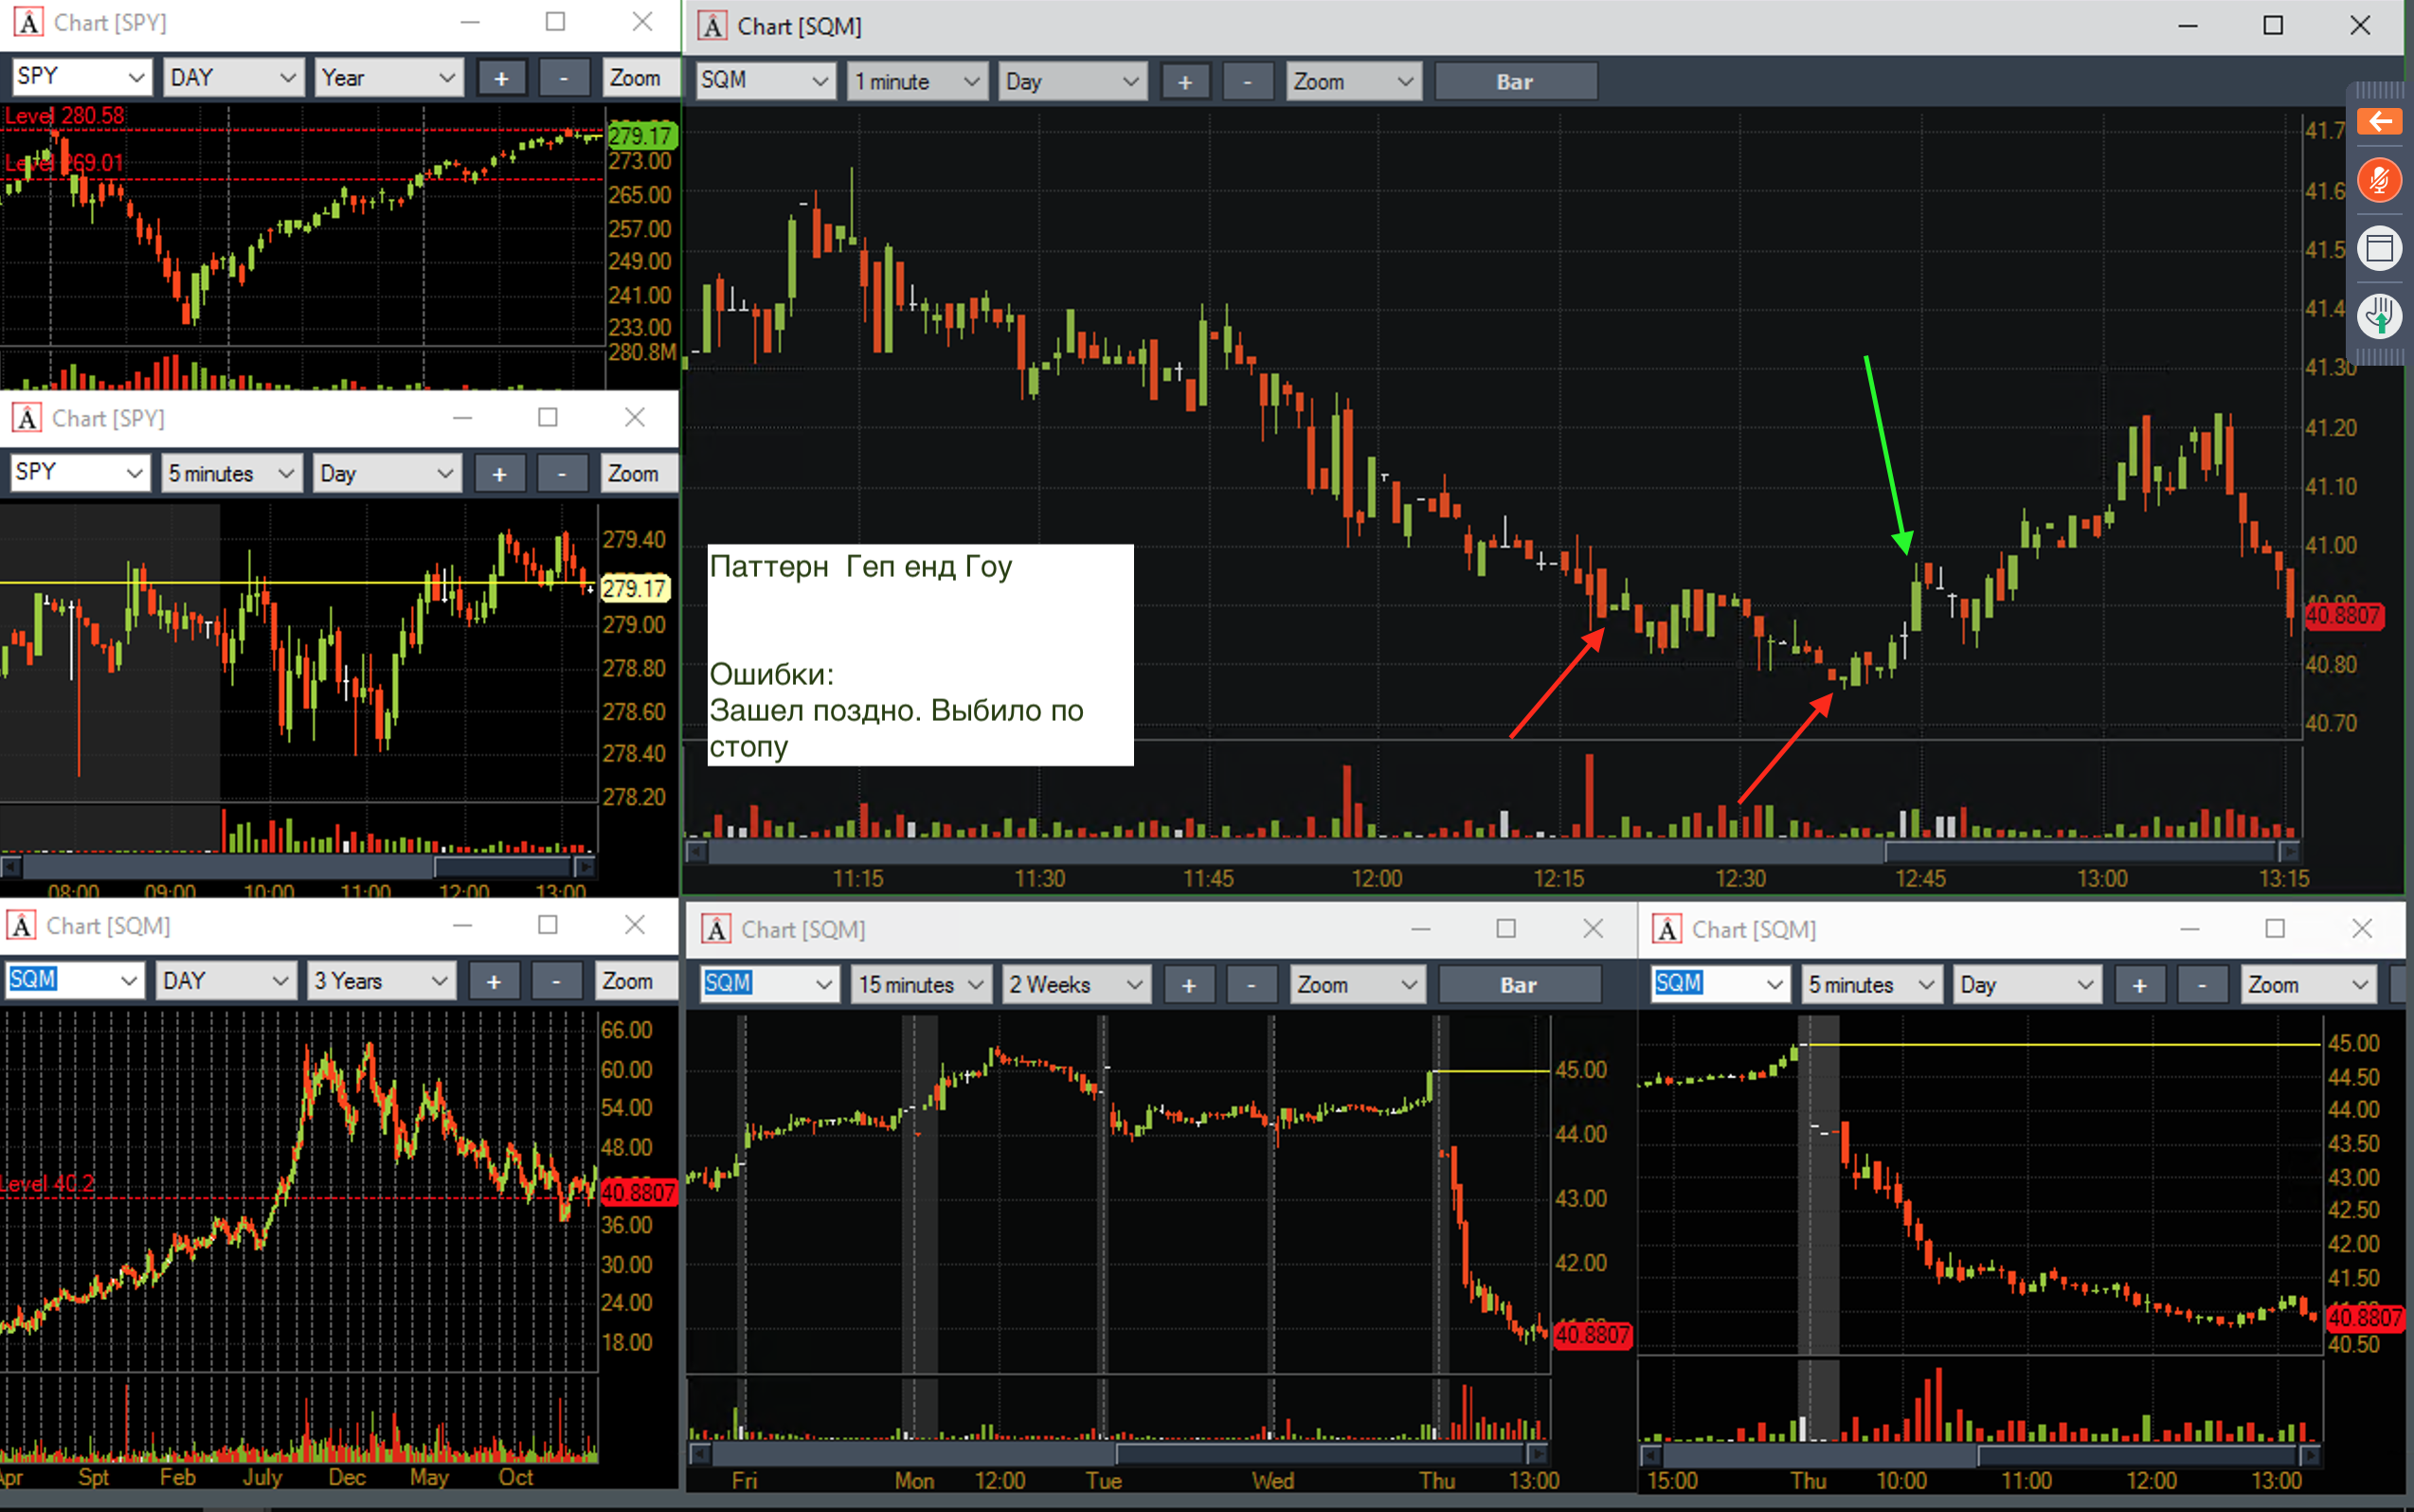Screen dimensions: 2414x1512
Task: Open the DAY interval dropdown in the SPY Year chart
Action: (233, 78)
